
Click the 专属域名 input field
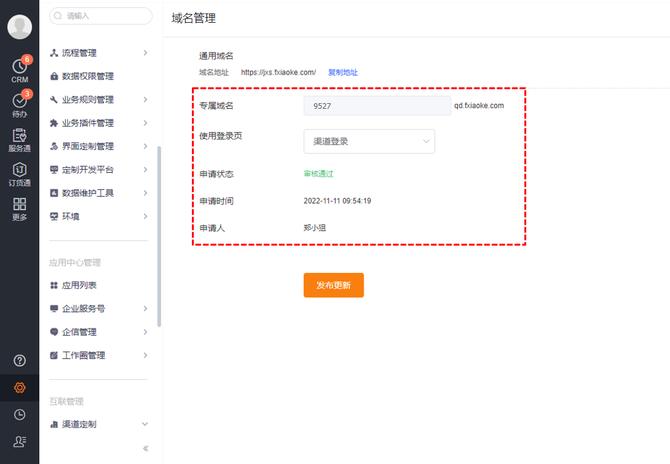(x=377, y=105)
